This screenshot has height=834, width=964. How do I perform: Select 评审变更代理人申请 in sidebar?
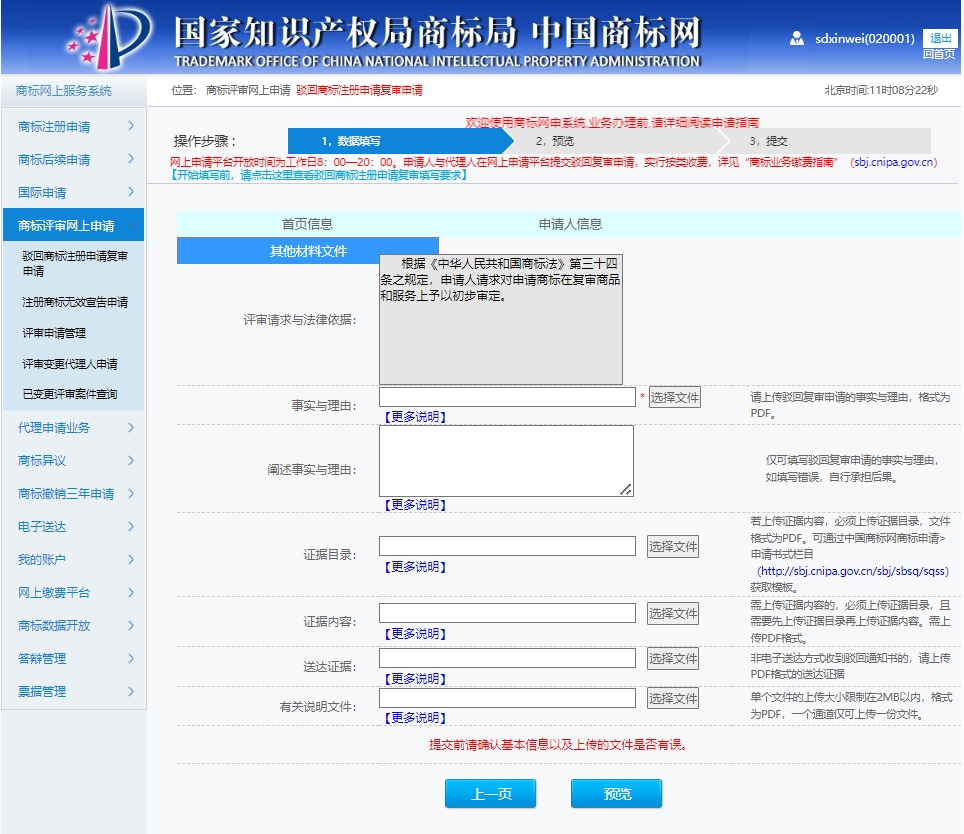tap(69, 364)
